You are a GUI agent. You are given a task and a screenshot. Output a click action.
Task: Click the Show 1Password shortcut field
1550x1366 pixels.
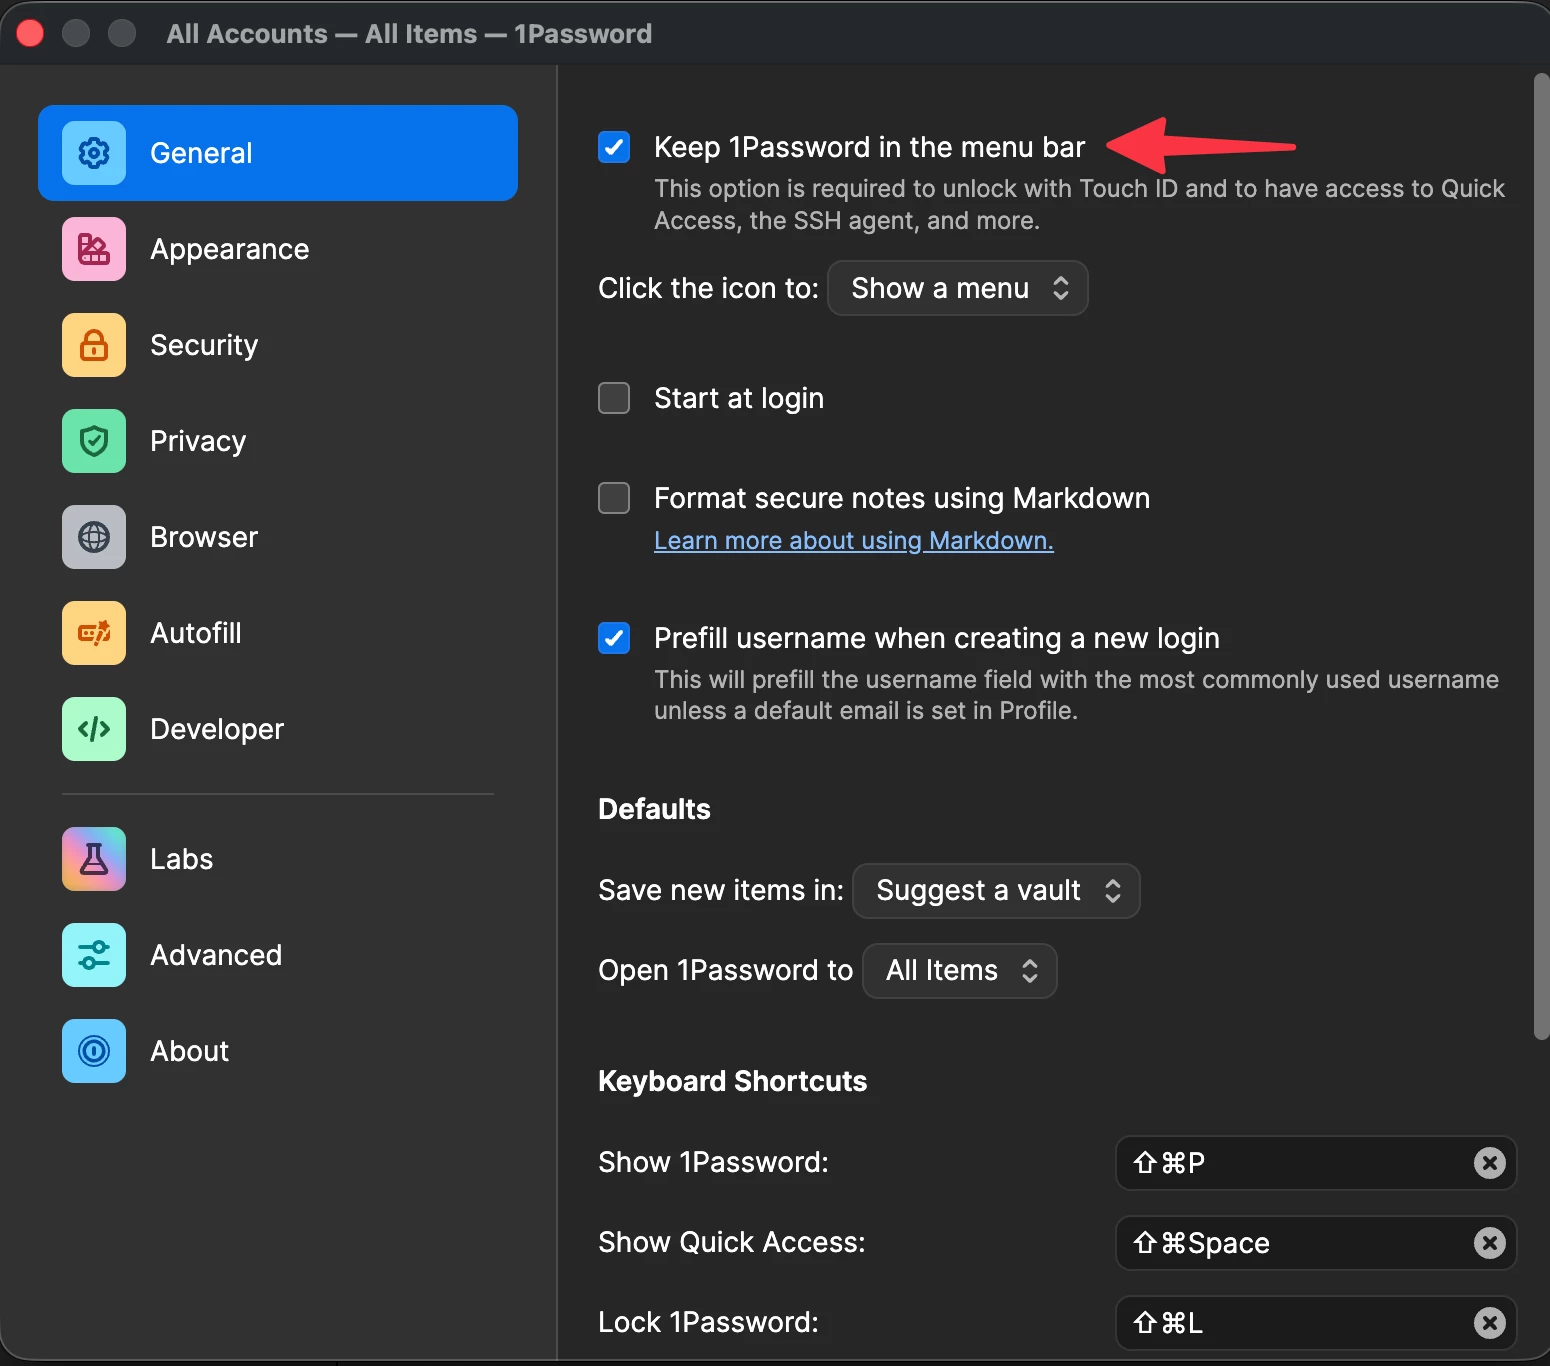point(1316,1163)
